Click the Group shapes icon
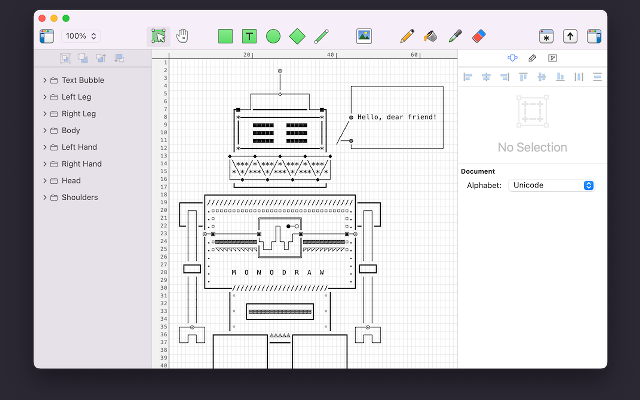The height and width of the screenshot is (400, 640). pos(65,58)
